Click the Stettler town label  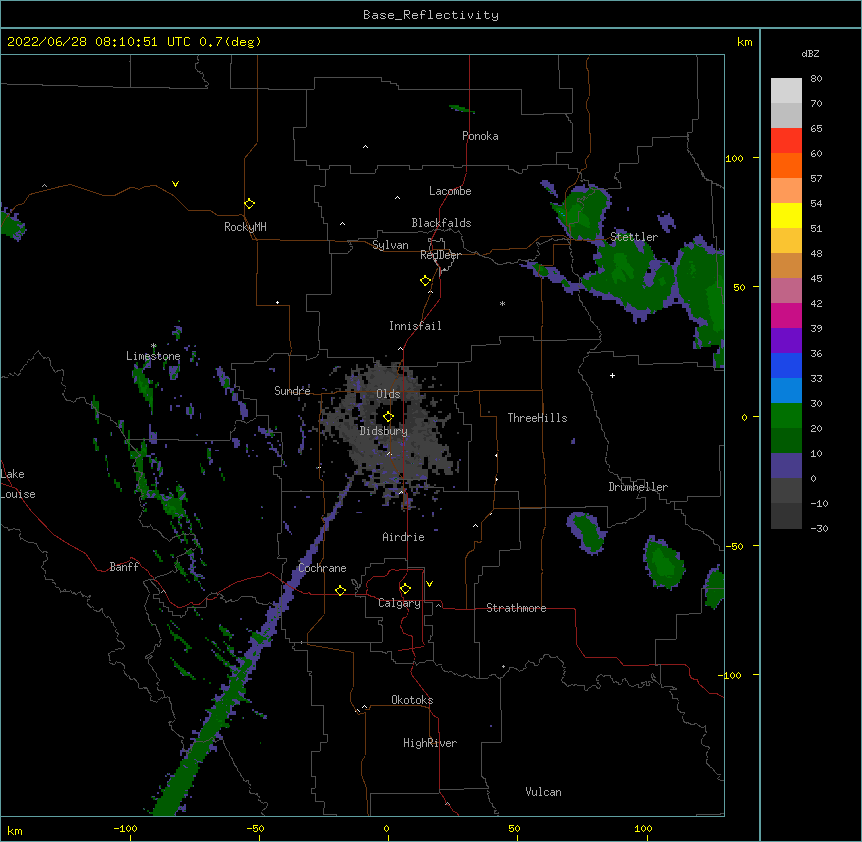pos(634,237)
